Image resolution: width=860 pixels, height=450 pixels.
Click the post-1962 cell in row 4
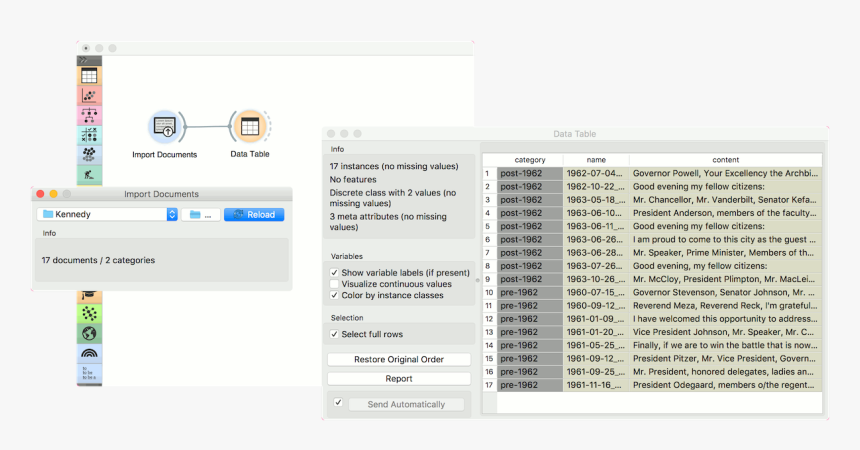[x=530, y=213]
